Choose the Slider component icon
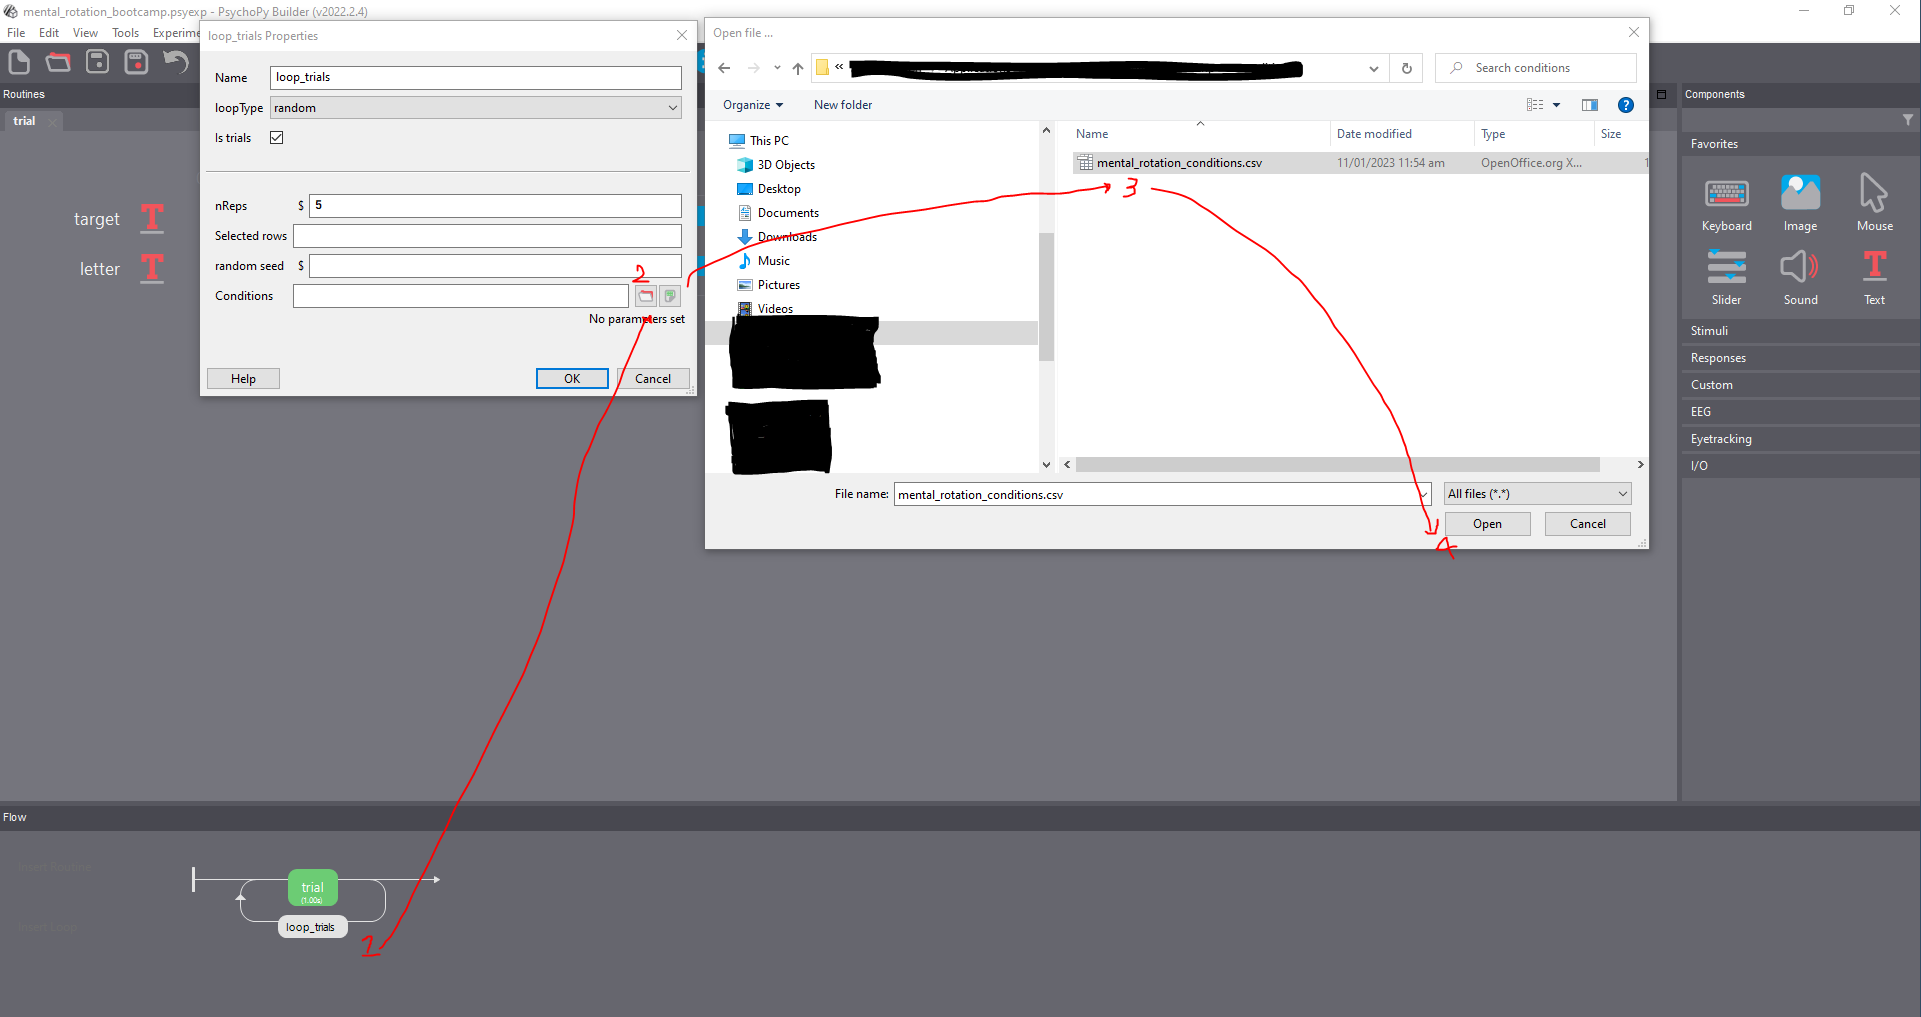1921x1017 pixels. pyautogui.click(x=1726, y=268)
